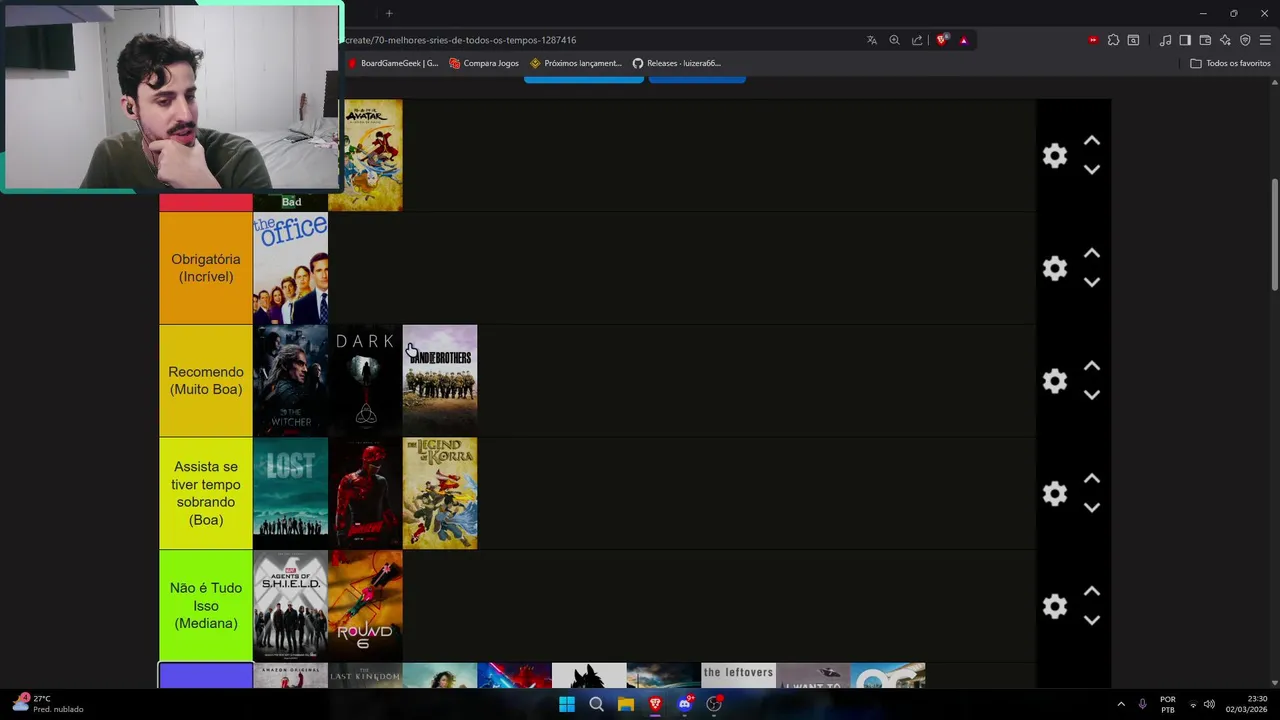Open the Brave Rewards triangle icon

[x=964, y=40]
